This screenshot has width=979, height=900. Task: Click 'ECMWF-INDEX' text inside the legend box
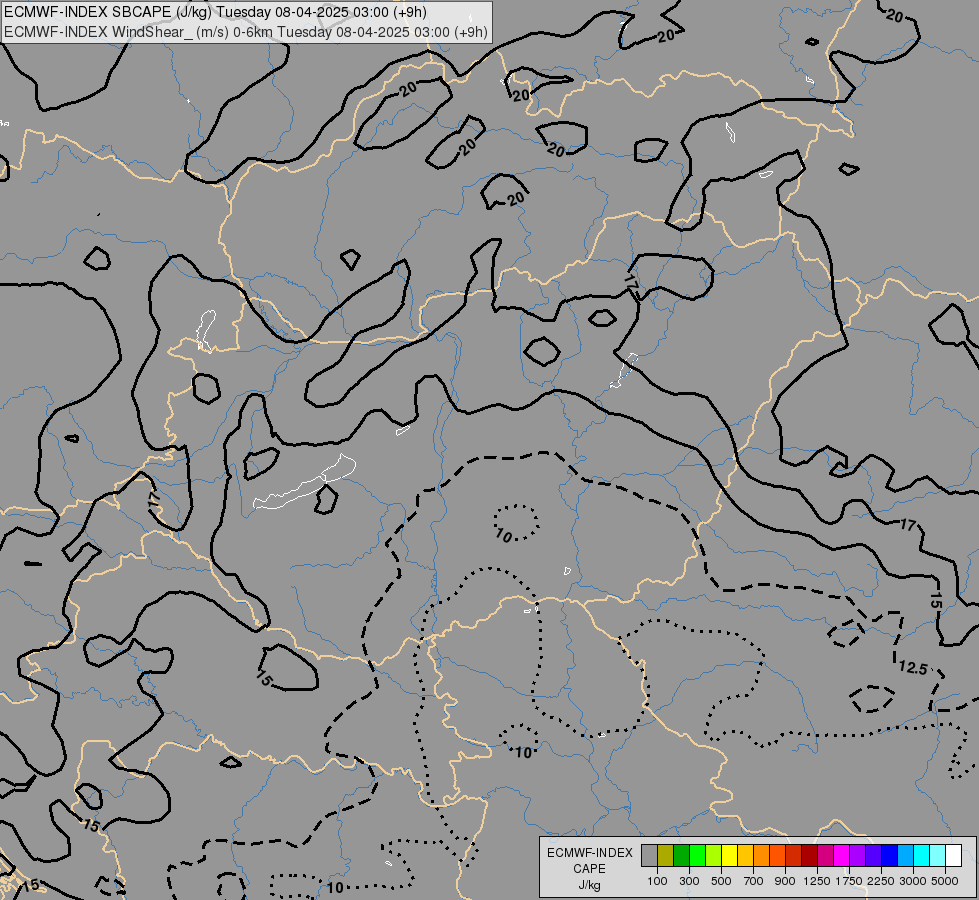(590, 853)
